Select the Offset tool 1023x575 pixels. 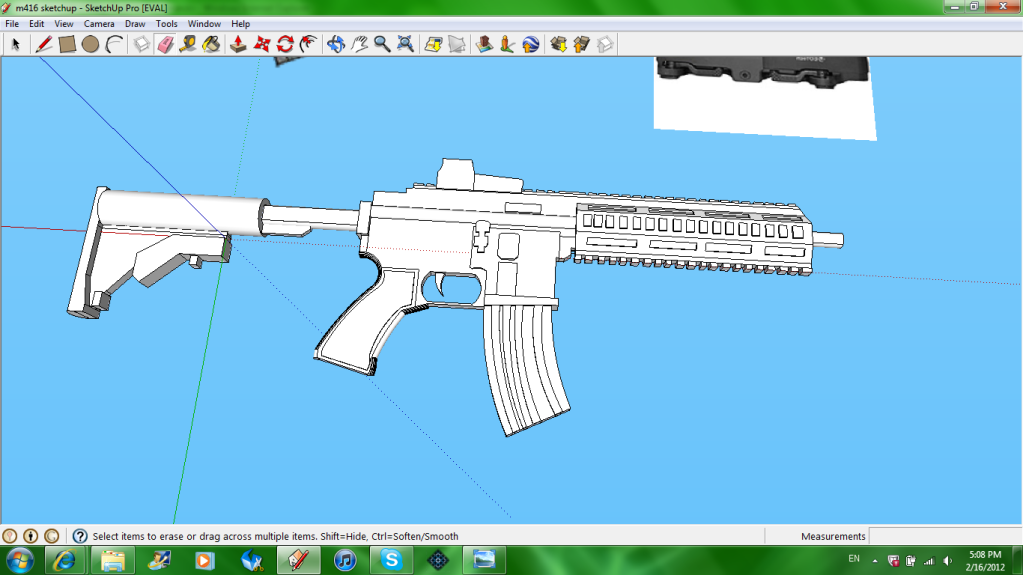click(309, 44)
